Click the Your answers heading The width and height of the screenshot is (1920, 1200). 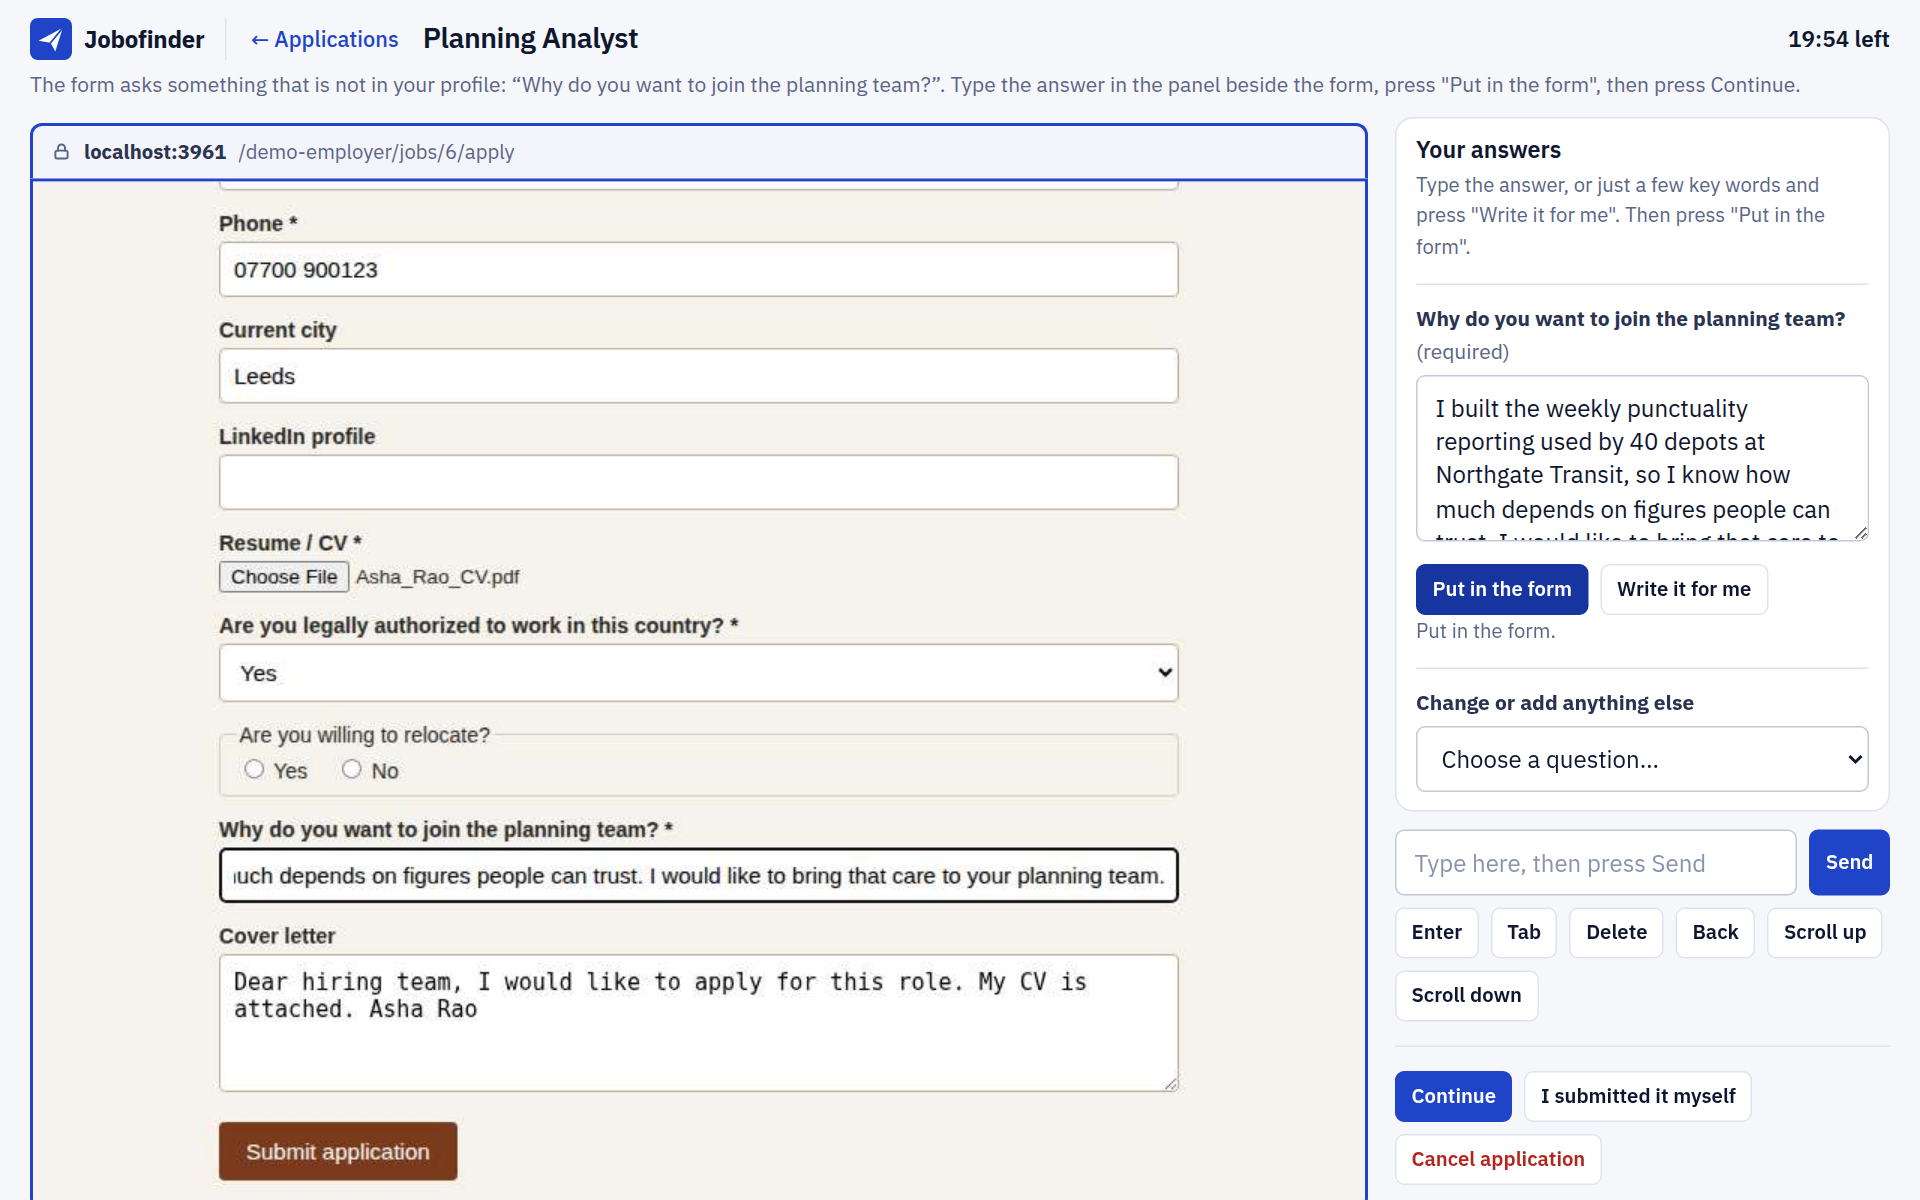[x=1488, y=150]
